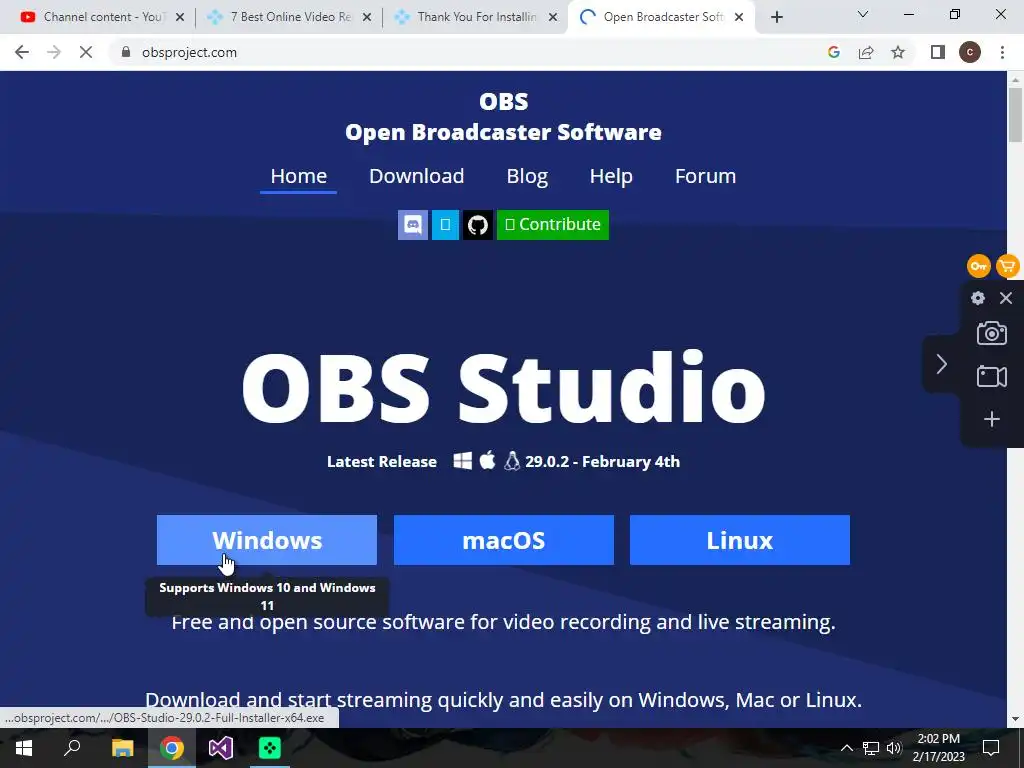Open the Blog nav link
The height and width of the screenshot is (768, 1024).
tap(527, 176)
